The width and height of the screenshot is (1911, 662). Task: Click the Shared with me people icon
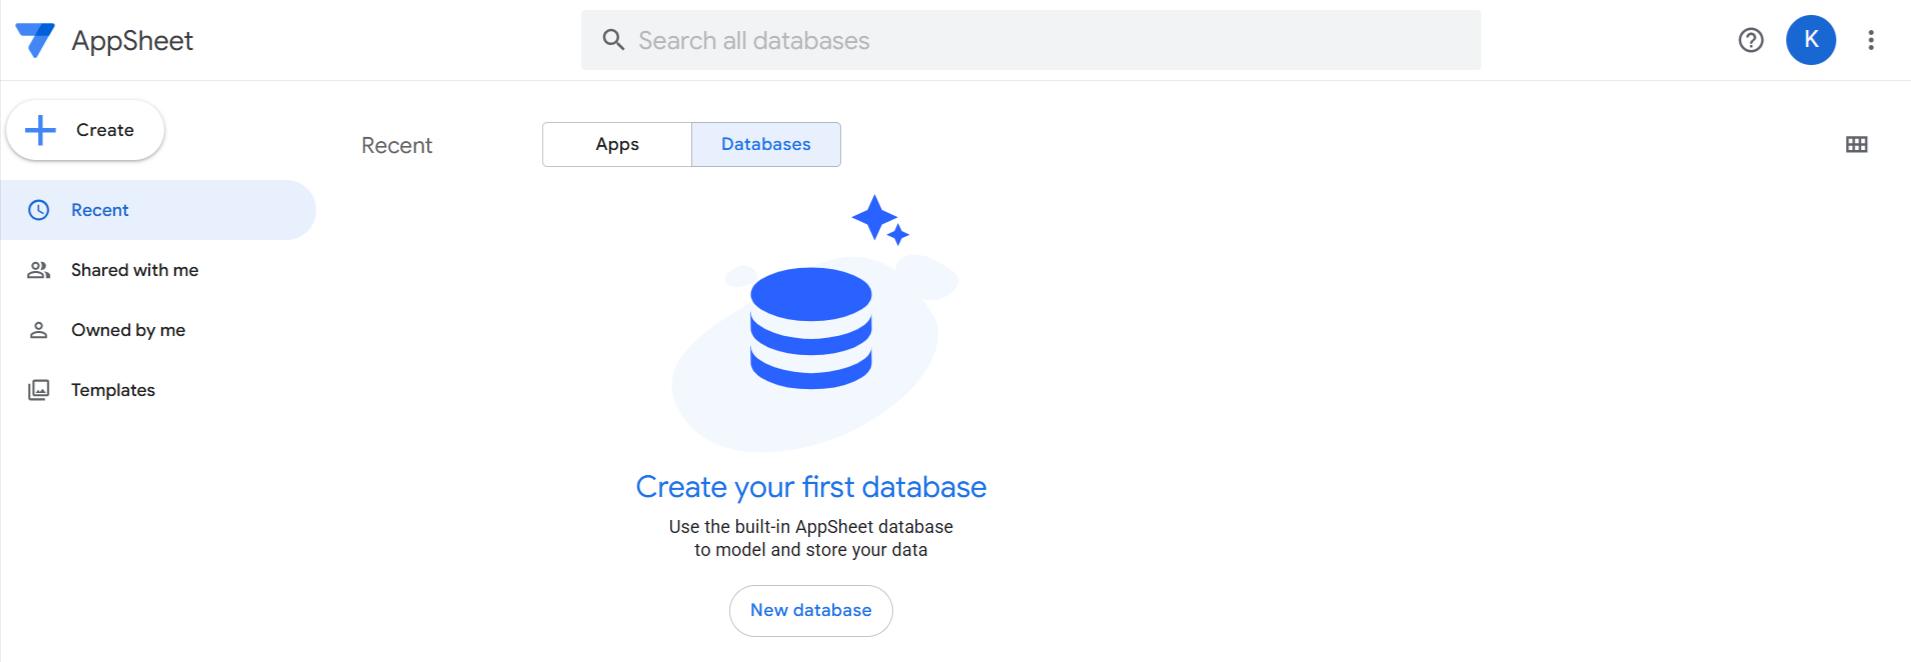click(39, 270)
